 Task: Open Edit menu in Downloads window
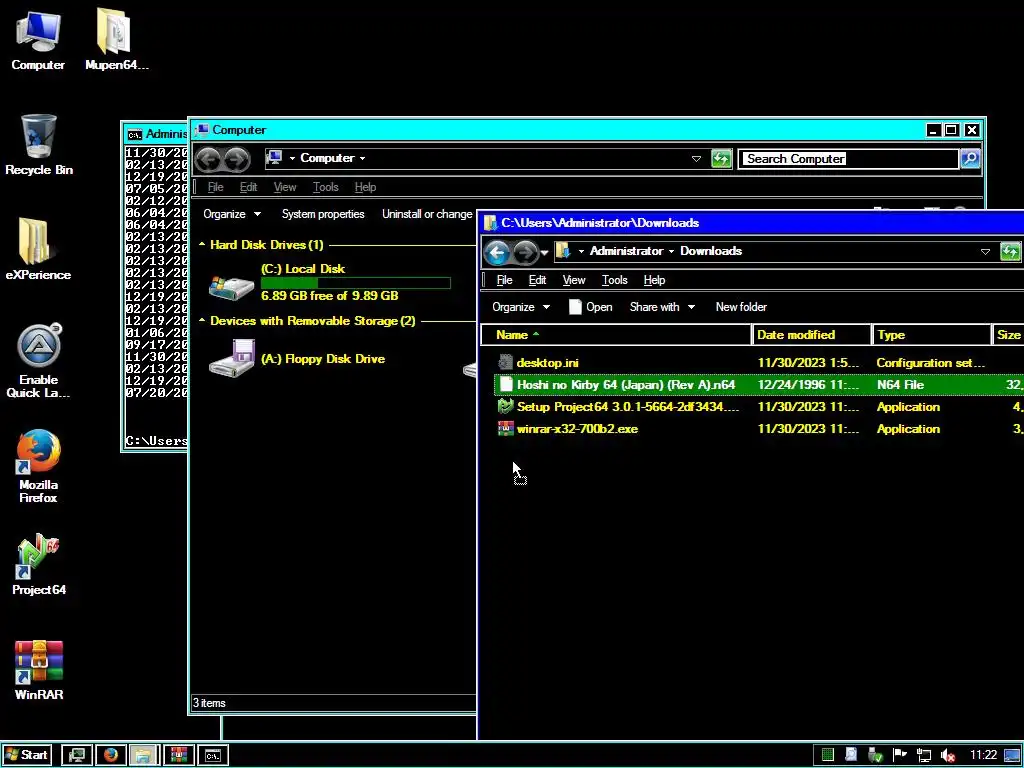pos(537,280)
